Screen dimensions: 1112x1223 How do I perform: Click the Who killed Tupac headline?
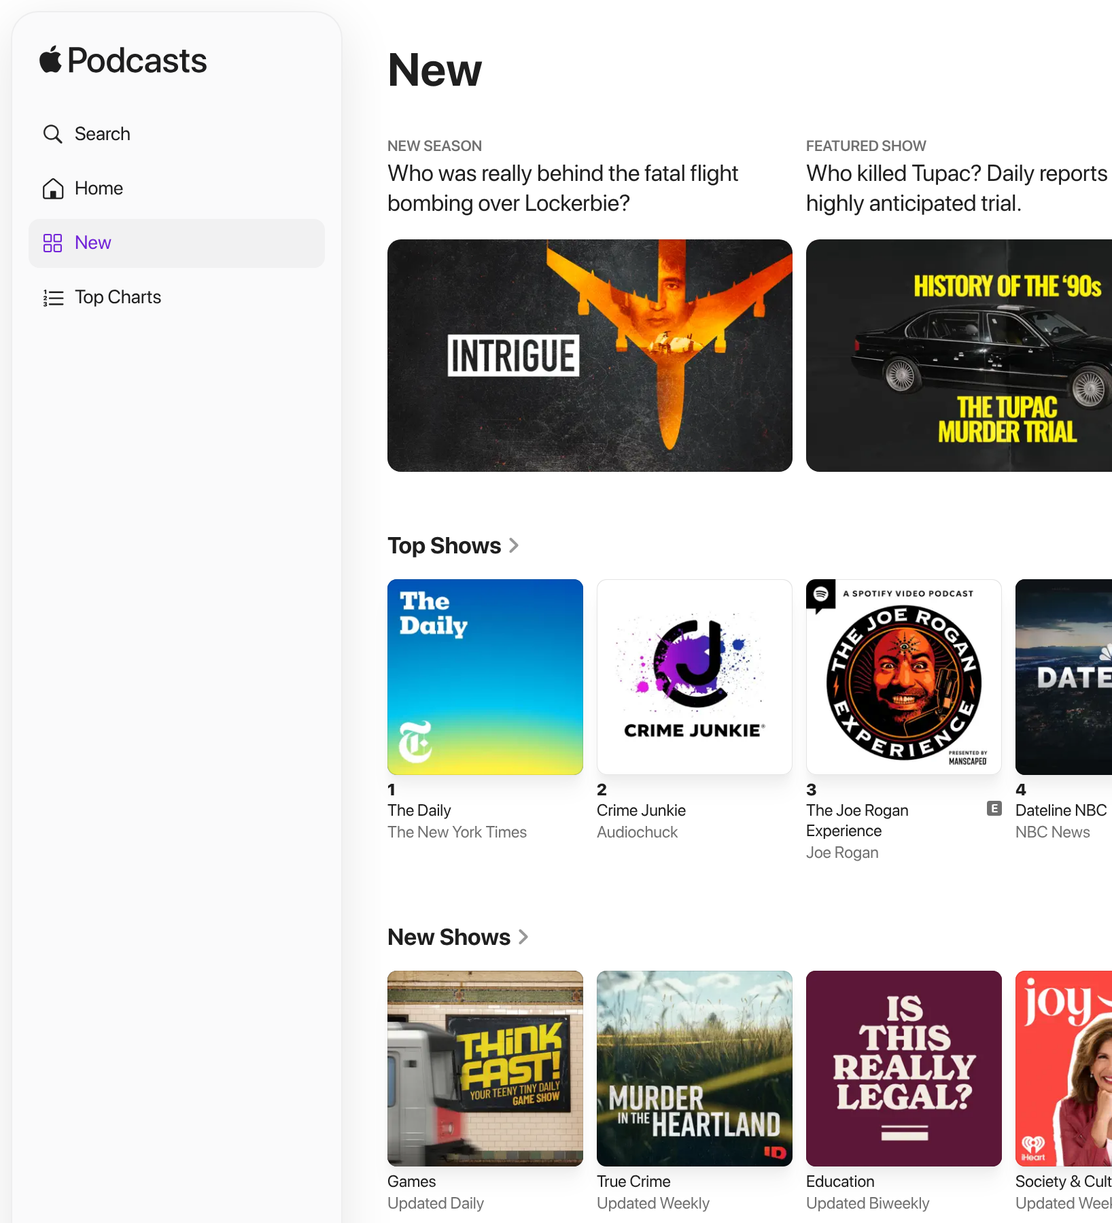[x=959, y=188]
